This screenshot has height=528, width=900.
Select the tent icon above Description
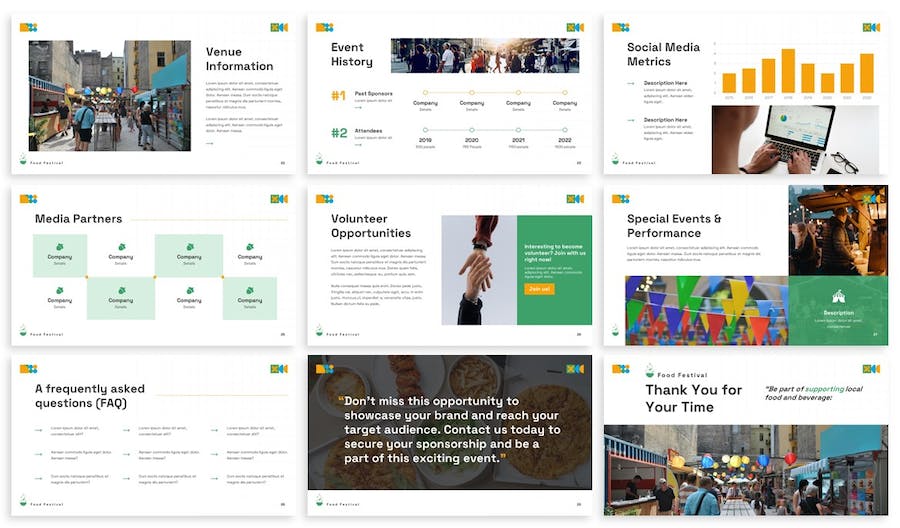[838, 297]
